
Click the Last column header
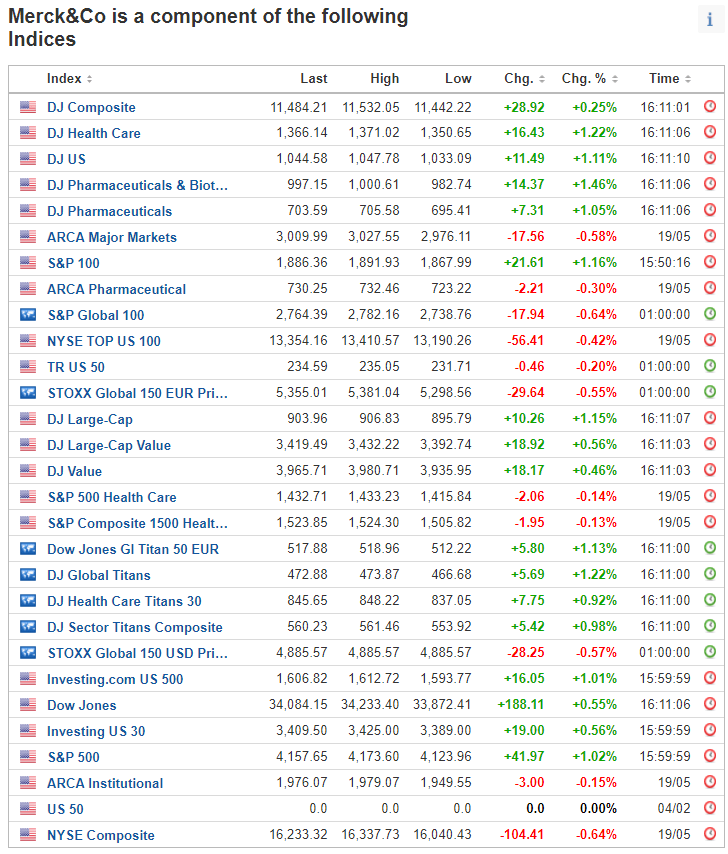[313, 79]
